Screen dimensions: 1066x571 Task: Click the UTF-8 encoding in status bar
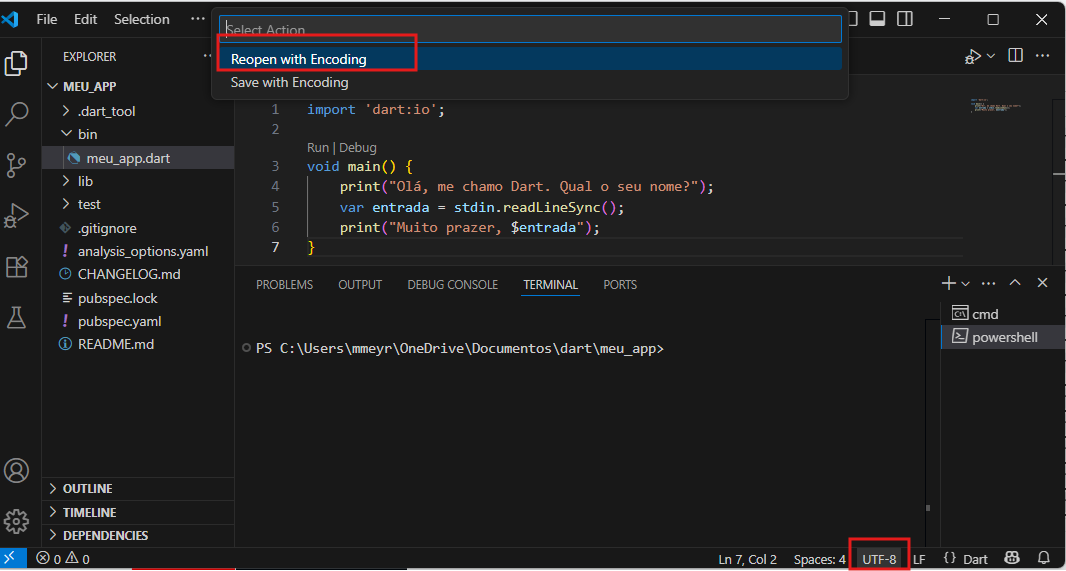(880, 559)
